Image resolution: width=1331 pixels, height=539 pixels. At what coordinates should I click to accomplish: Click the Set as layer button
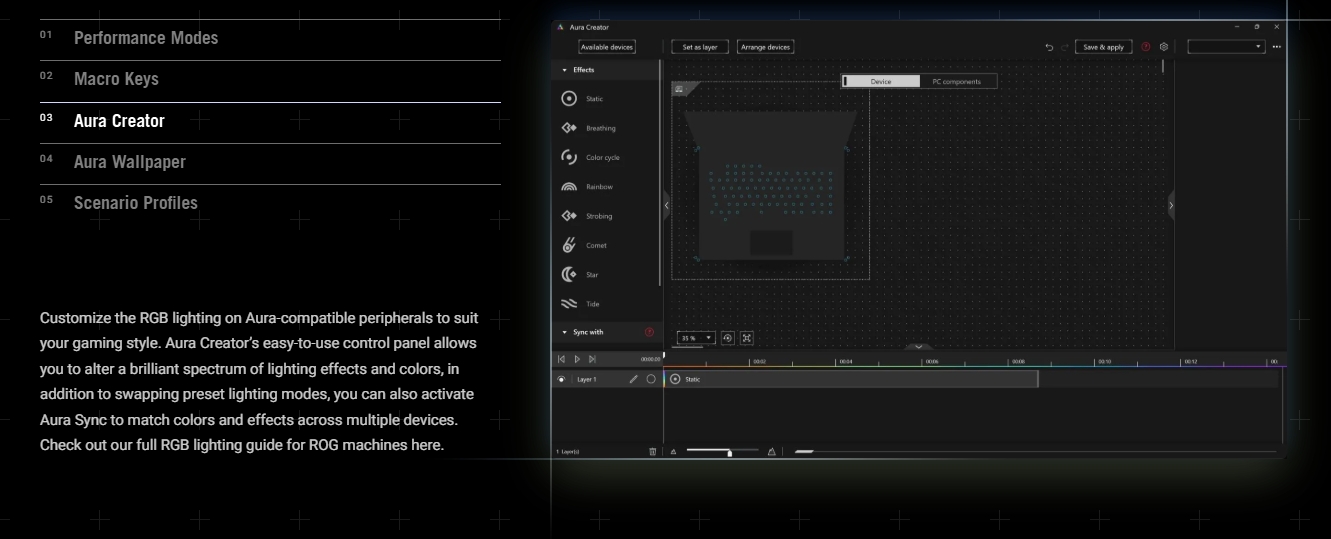[700, 47]
